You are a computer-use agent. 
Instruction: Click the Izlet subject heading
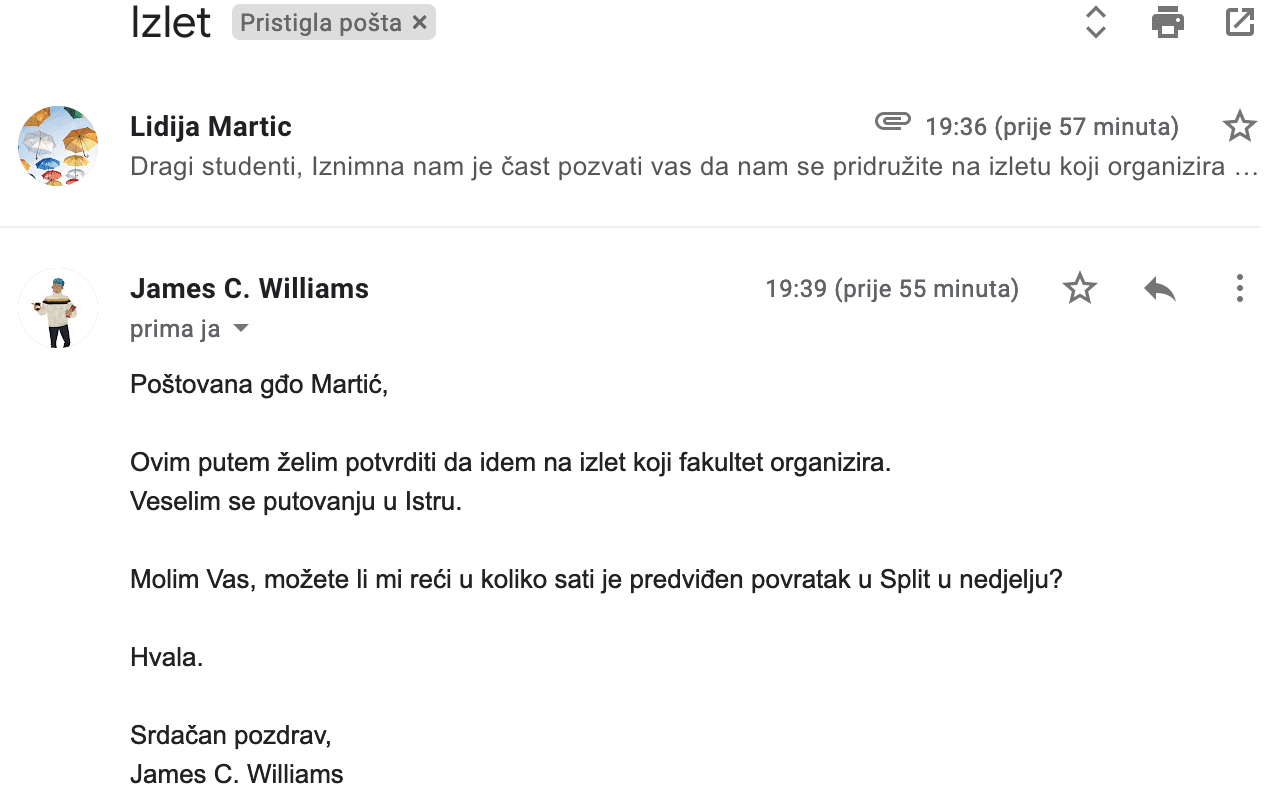pos(170,23)
